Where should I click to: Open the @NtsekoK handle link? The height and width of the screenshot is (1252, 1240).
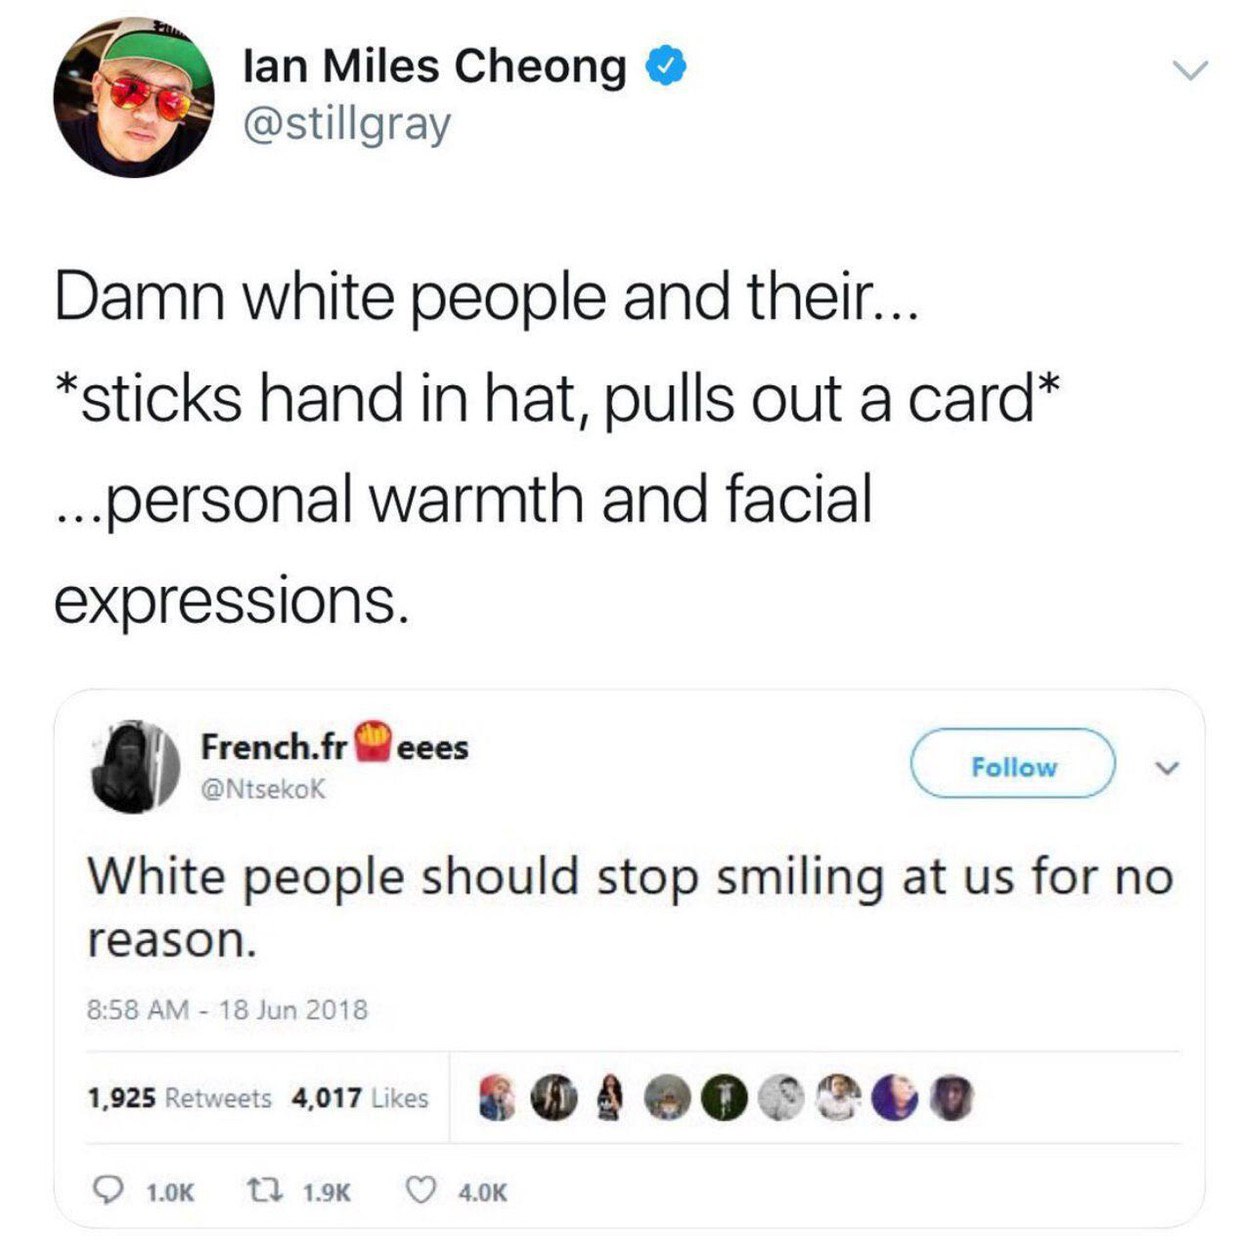click(x=263, y=789)
